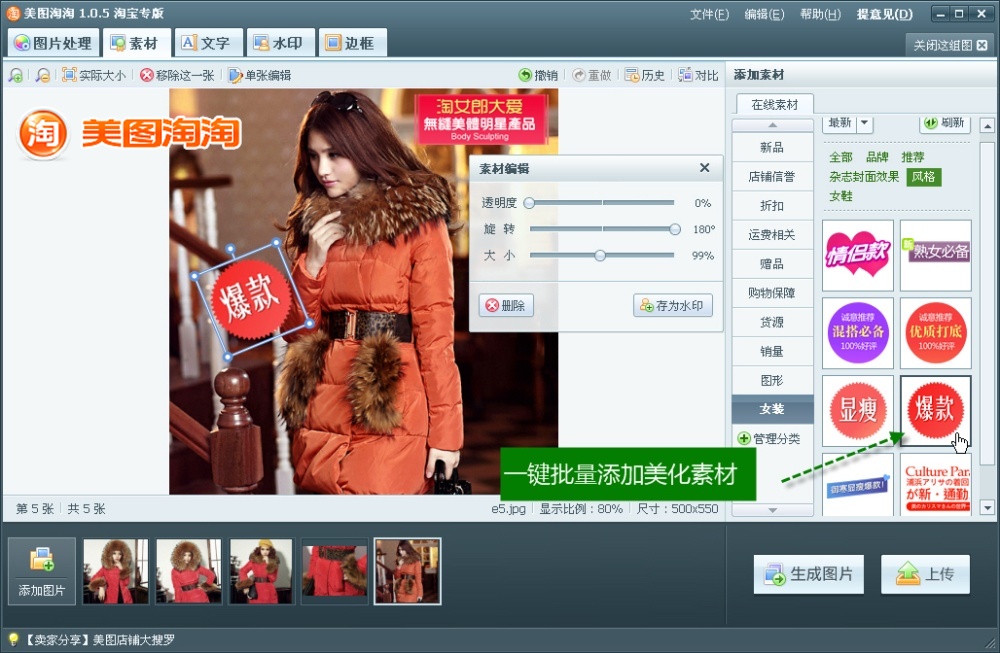Click the 管理分类 add category icon
The image size is (1000, 653).
743,438
